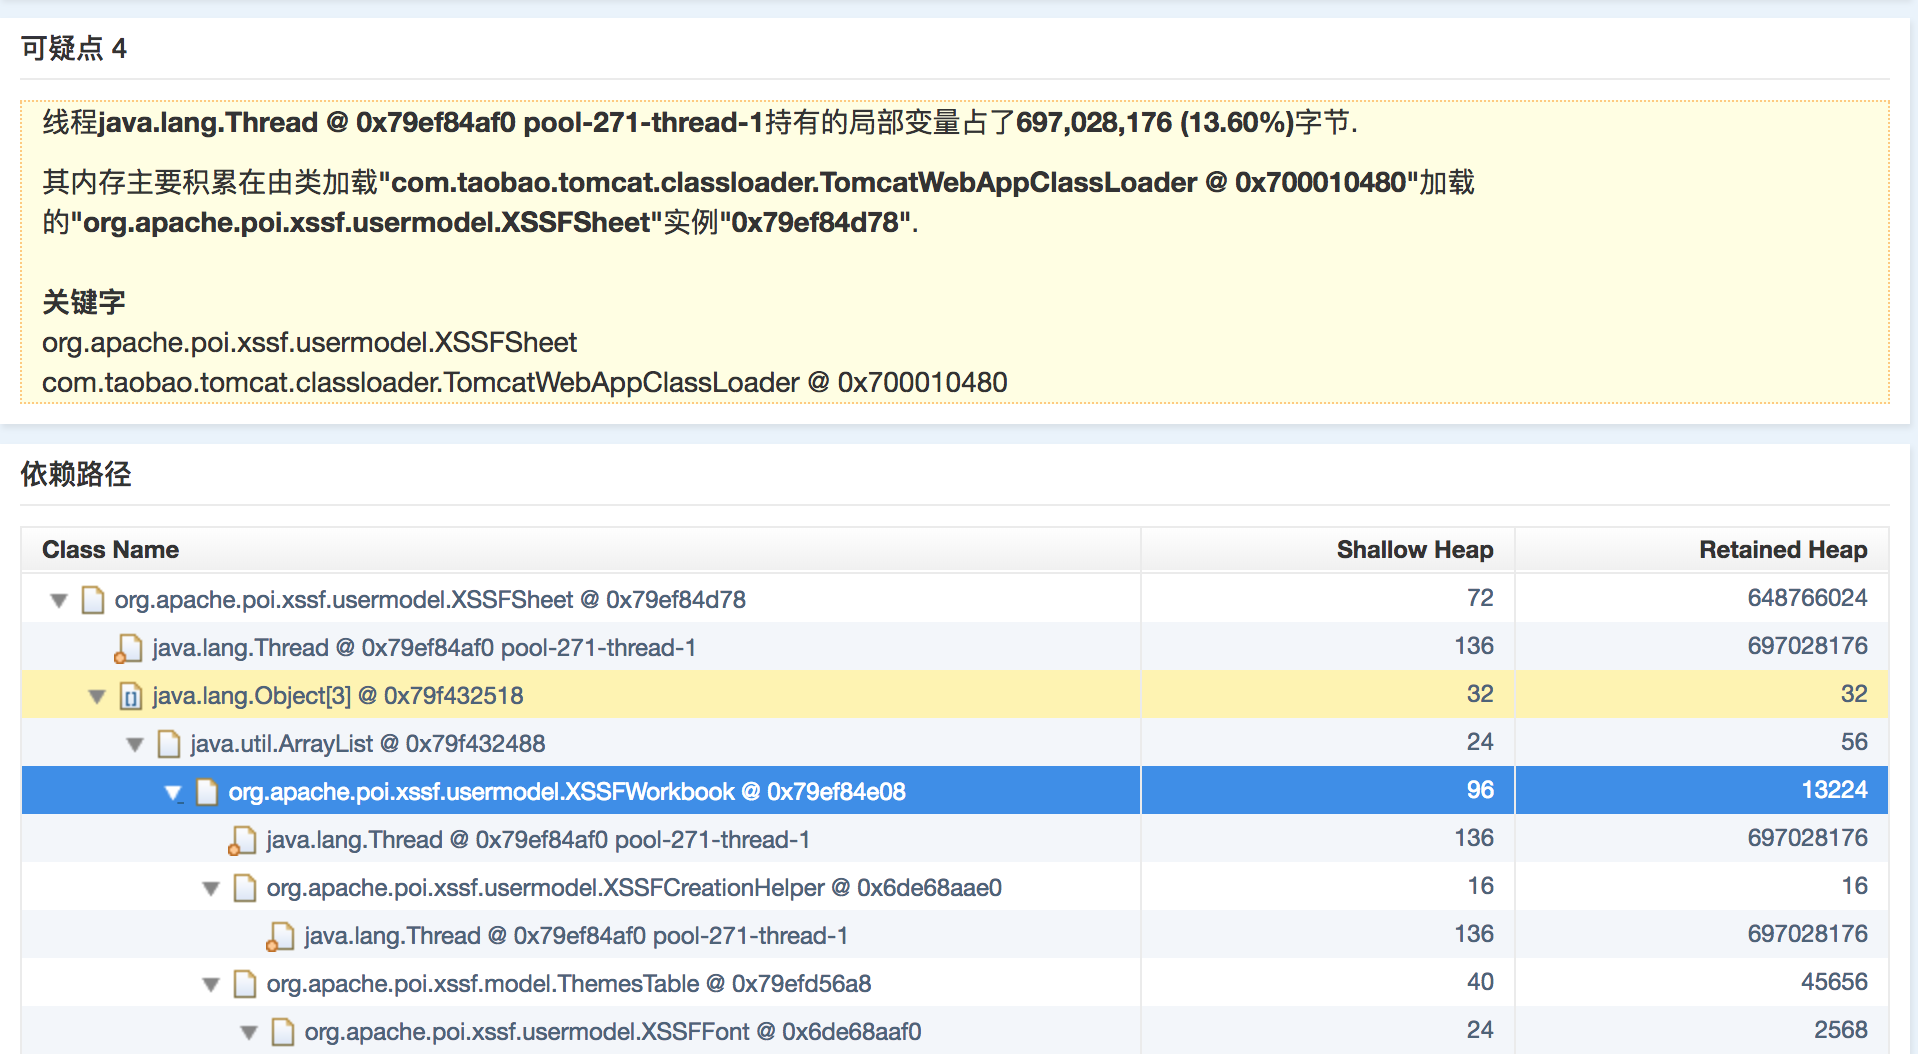The image size is (1918, 1054).
Task: Click the 依赖路径 section heading
Action: [76, 474]
